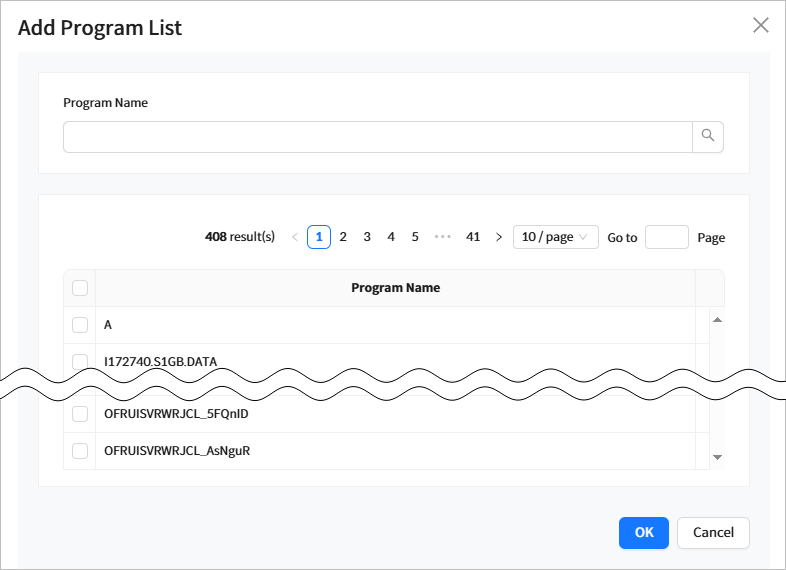786x570 pixels.
Task: Click the Go to page number box
Action: tap(667, 237)
